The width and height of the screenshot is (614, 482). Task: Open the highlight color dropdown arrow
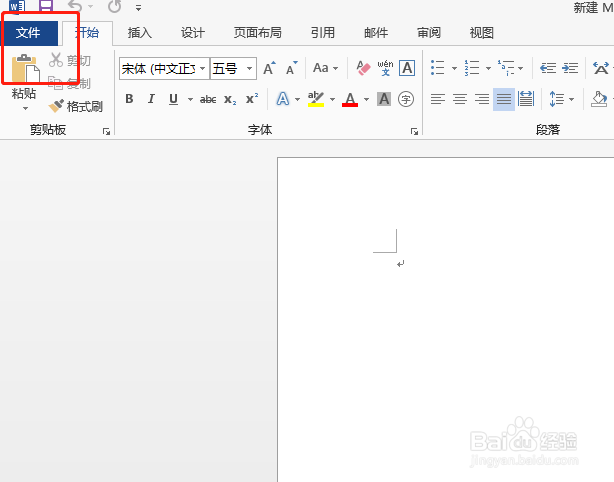tap(332, 99)
